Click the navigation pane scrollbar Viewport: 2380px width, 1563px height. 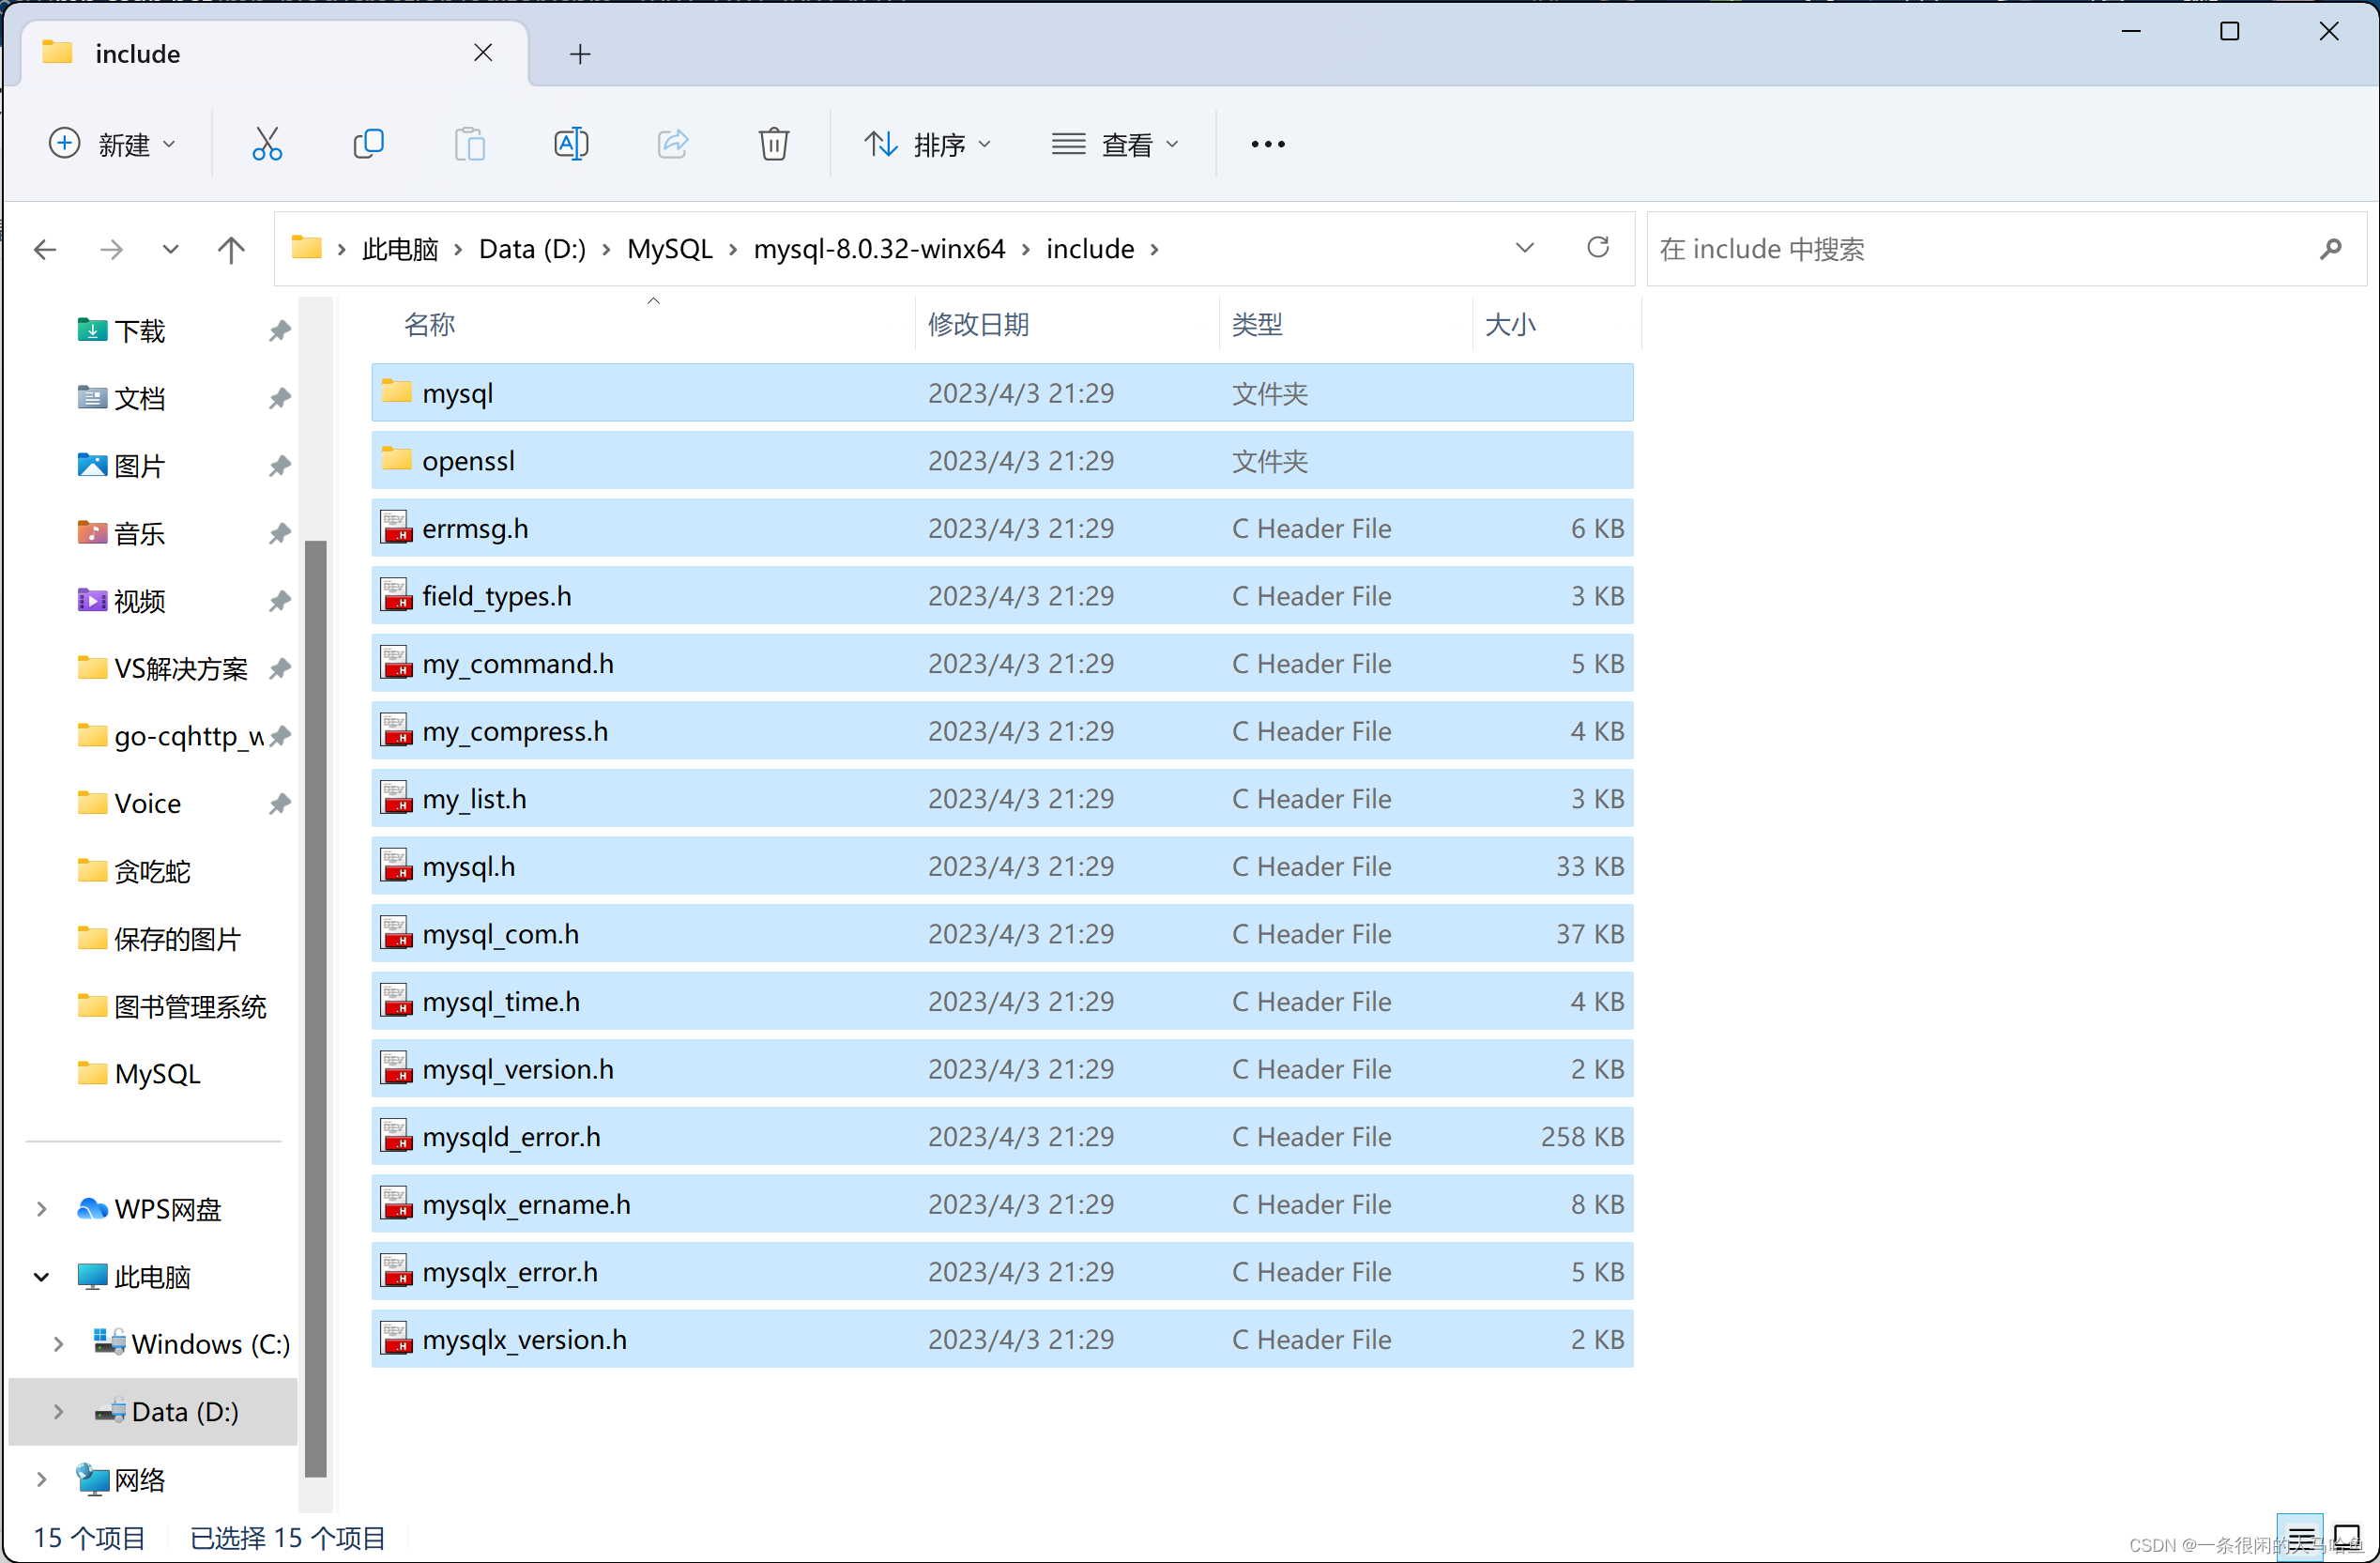pos(316,1000)
